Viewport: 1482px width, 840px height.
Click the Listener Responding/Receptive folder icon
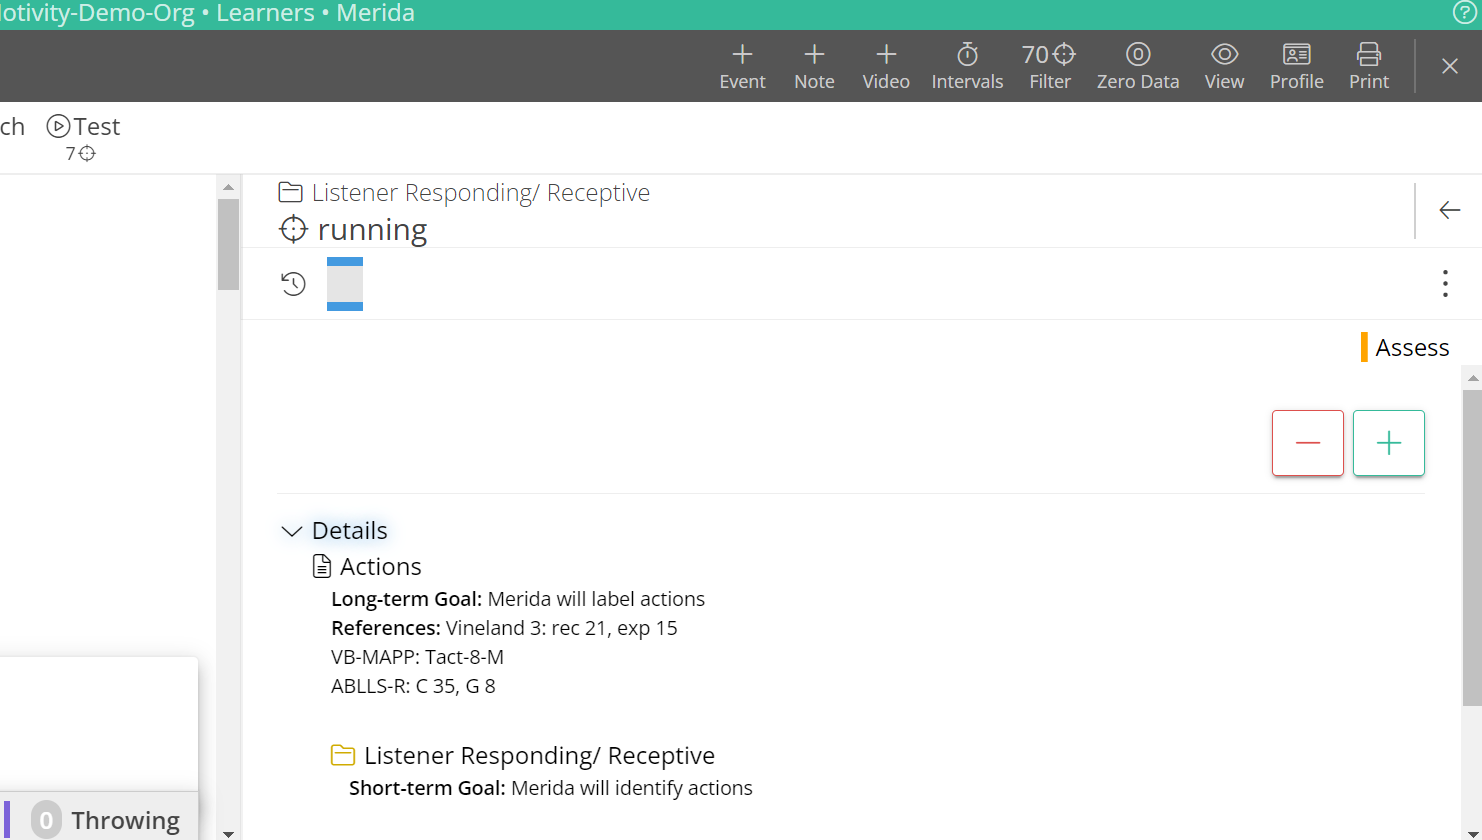pos(290,192)
